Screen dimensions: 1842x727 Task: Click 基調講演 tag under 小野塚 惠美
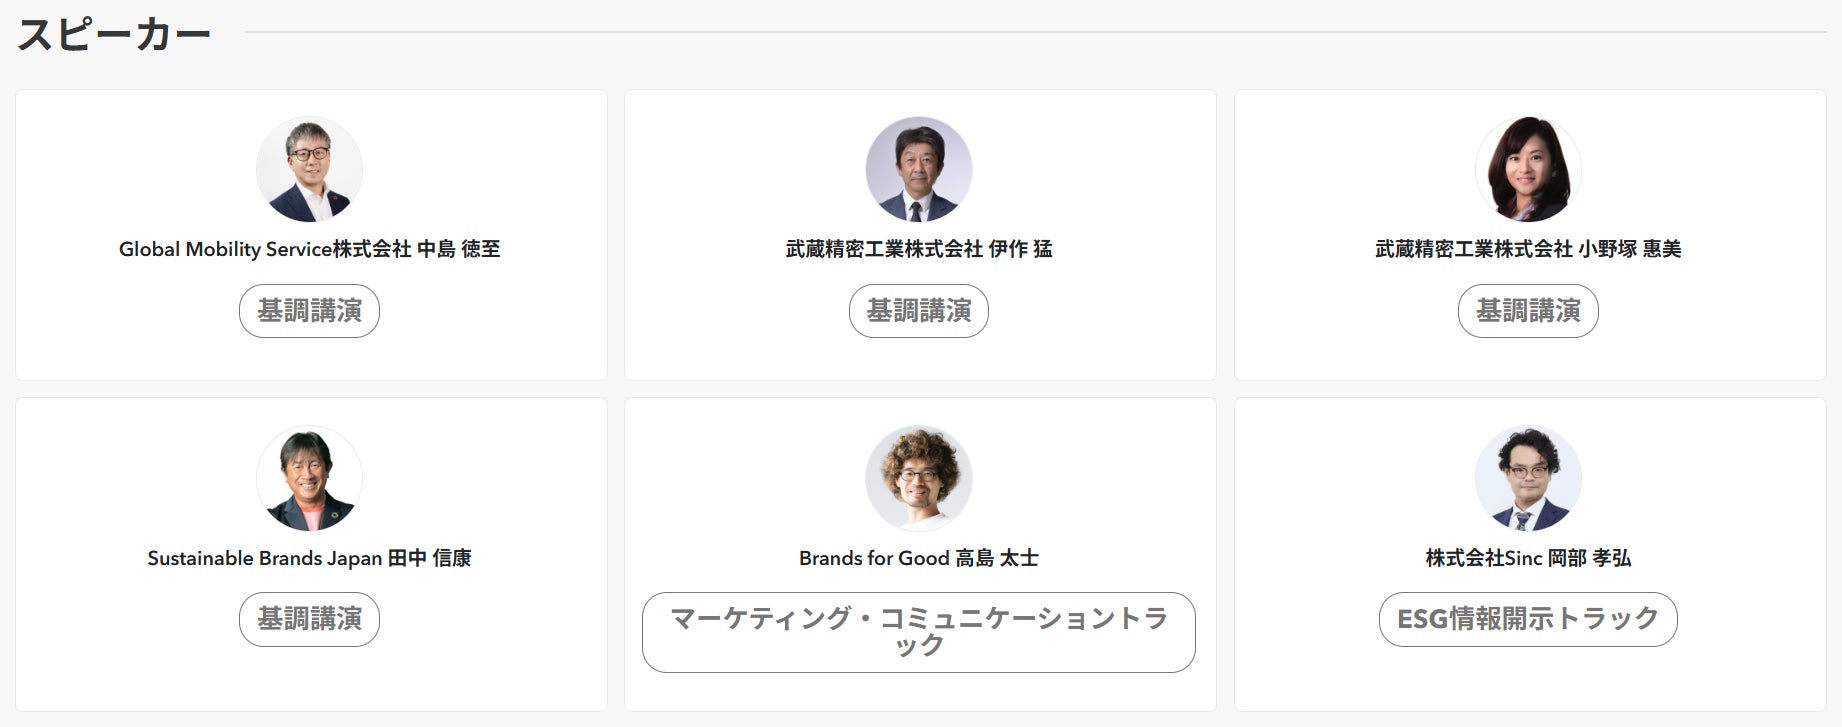pyautogui.click(x=1528, y=311)
